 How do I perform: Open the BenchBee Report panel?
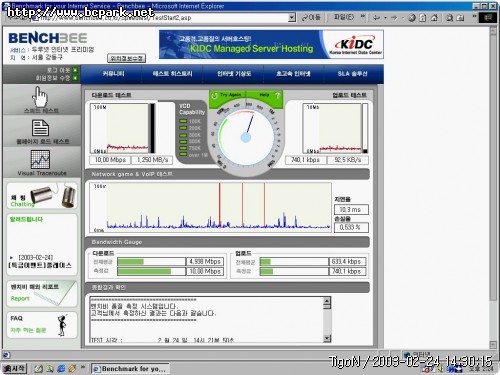[x=42, y=293]
